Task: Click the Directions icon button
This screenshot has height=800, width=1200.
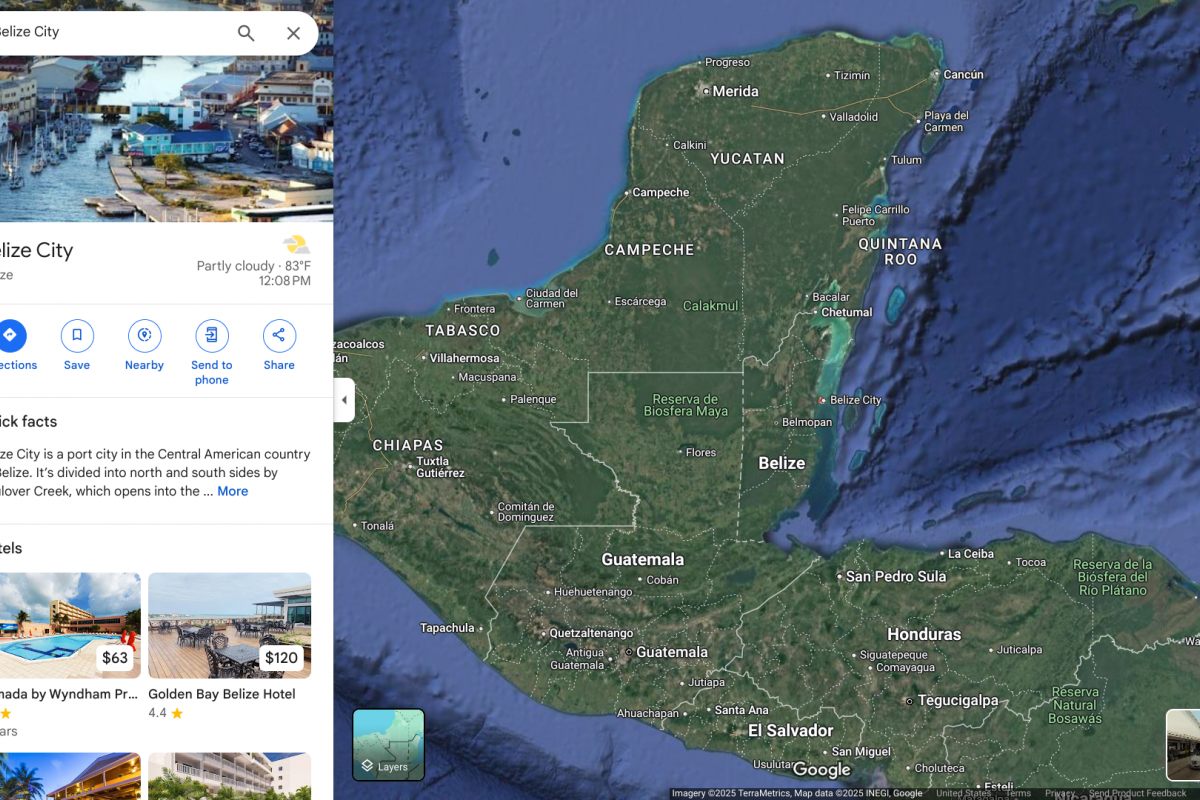Action: [10, 336]
